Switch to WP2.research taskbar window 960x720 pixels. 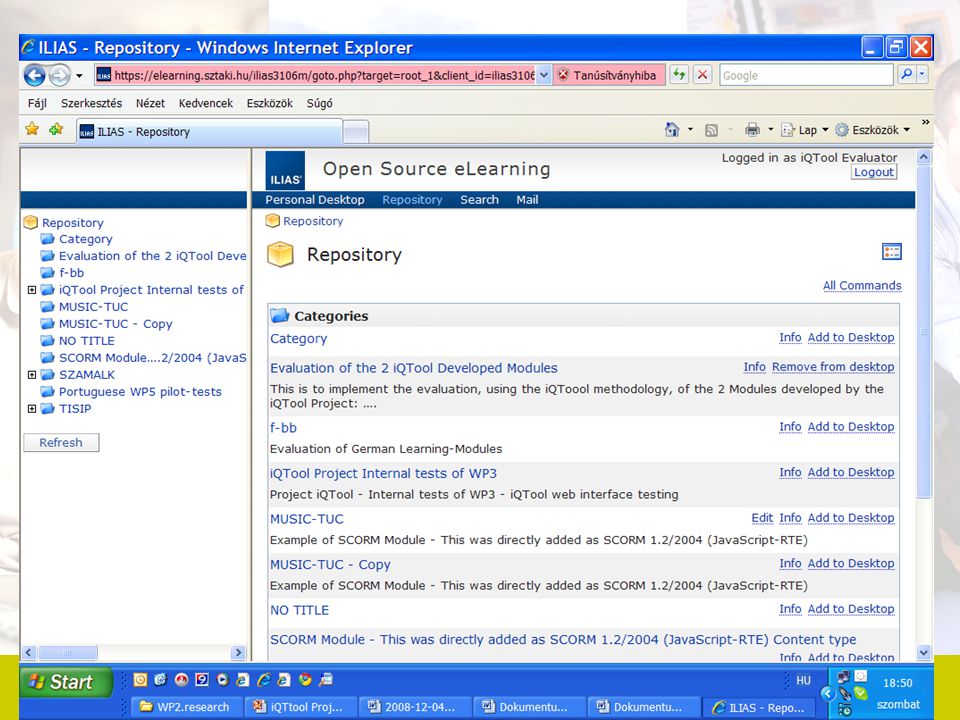186,707
